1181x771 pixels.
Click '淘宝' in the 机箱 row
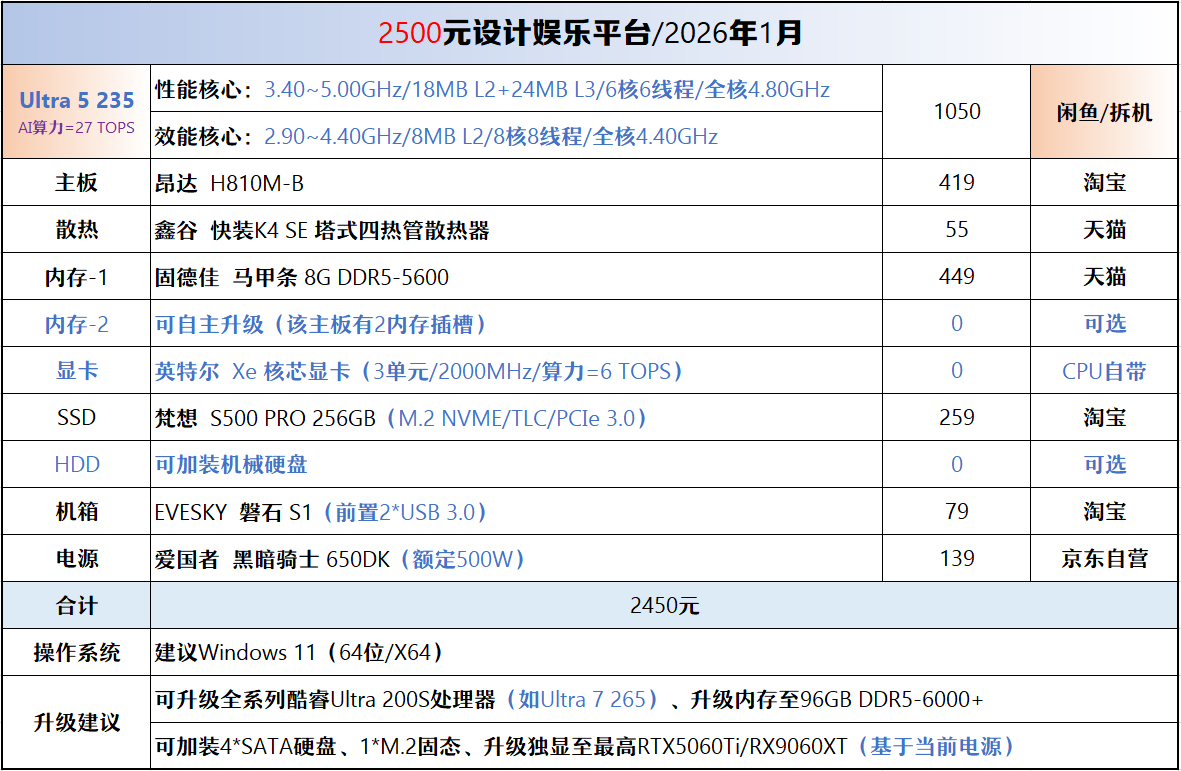pos(1104,512)
